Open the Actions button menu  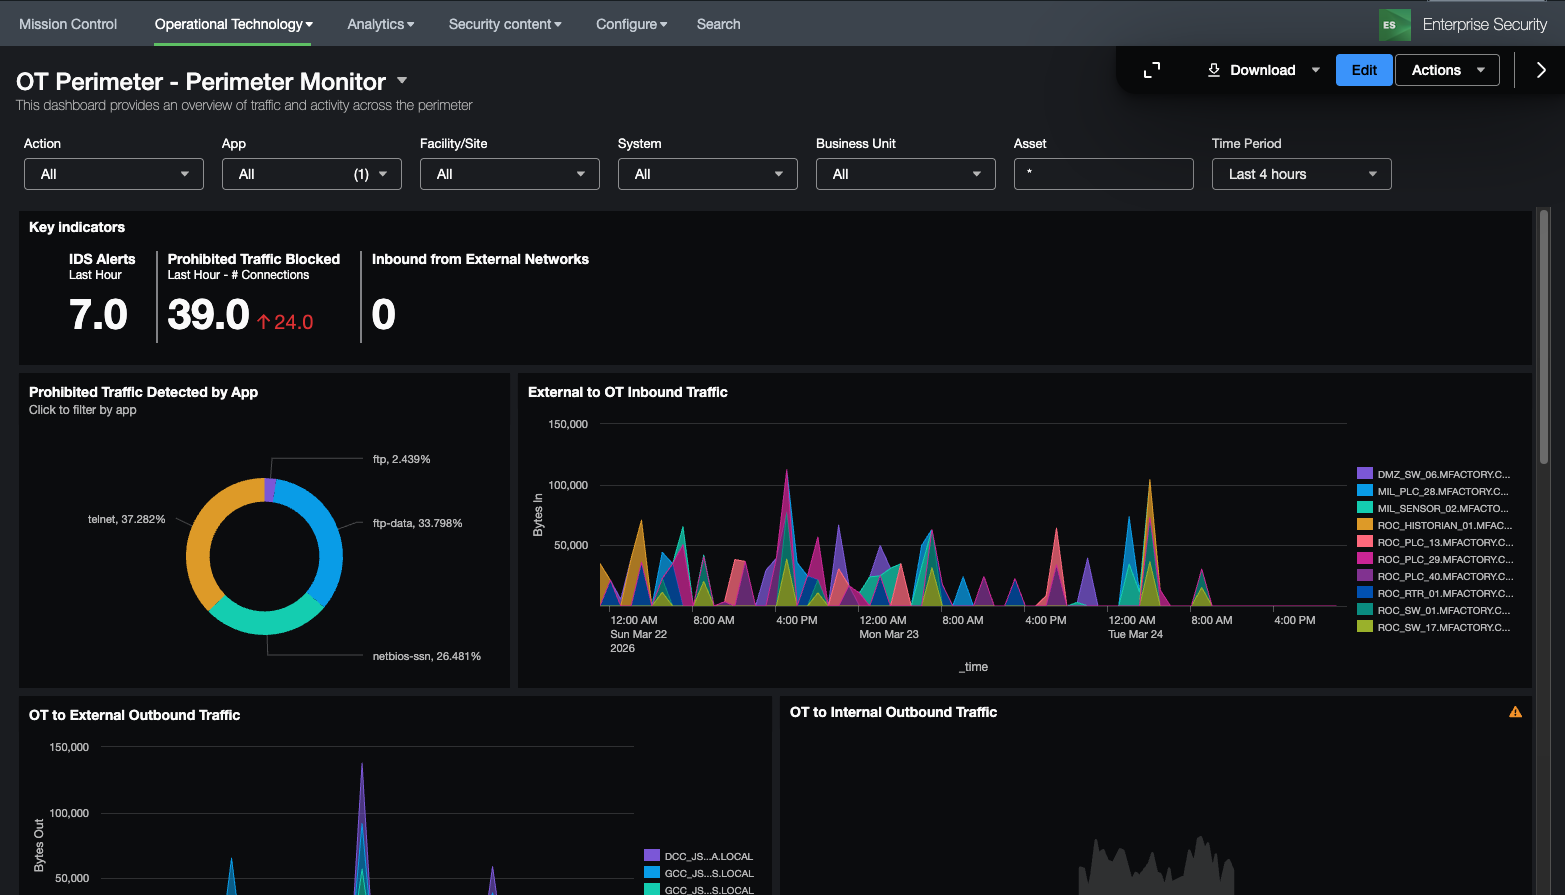(x=1446, y=70)
